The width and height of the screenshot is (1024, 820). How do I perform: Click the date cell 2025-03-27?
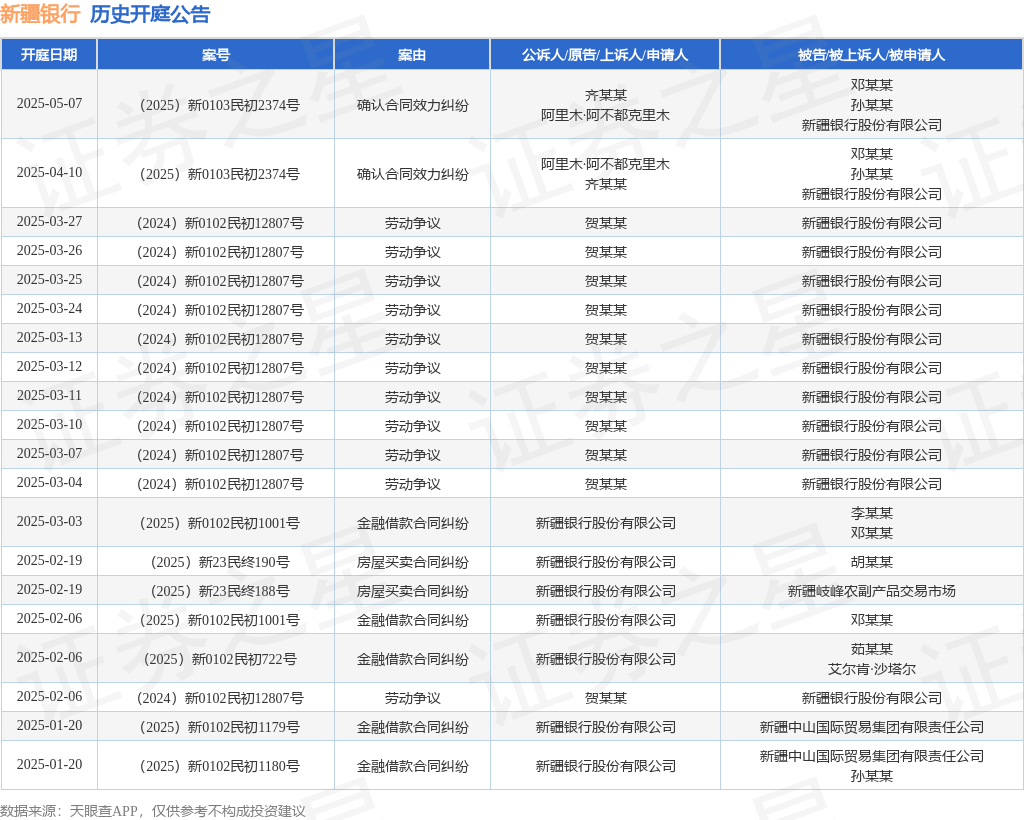pos(50,221)
